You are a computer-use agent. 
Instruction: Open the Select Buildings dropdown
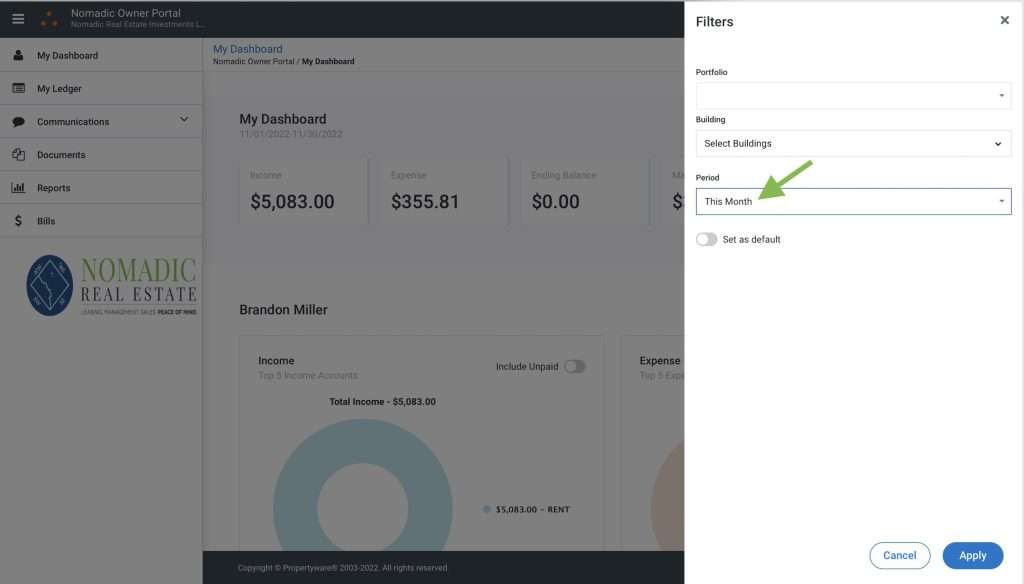tap(853, 144)
